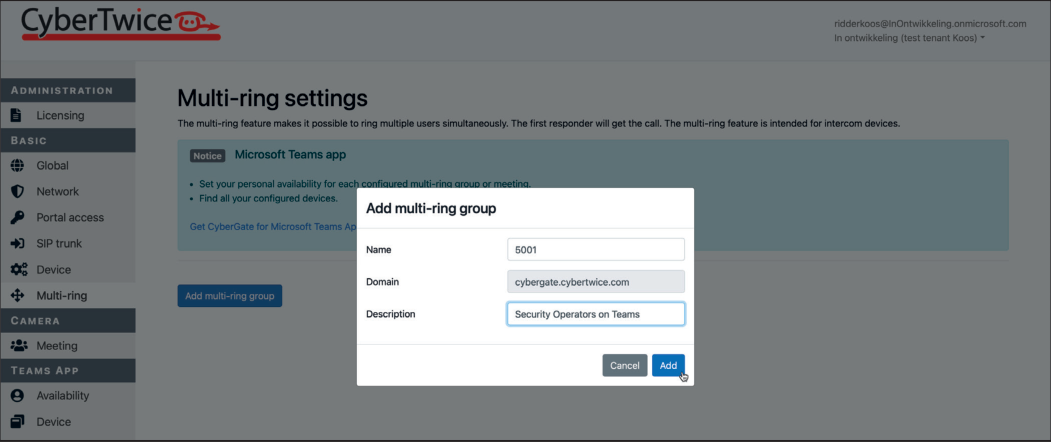Click the Name label in dialog
Viewport: 1051px width, 444px height.
[379, 249]
